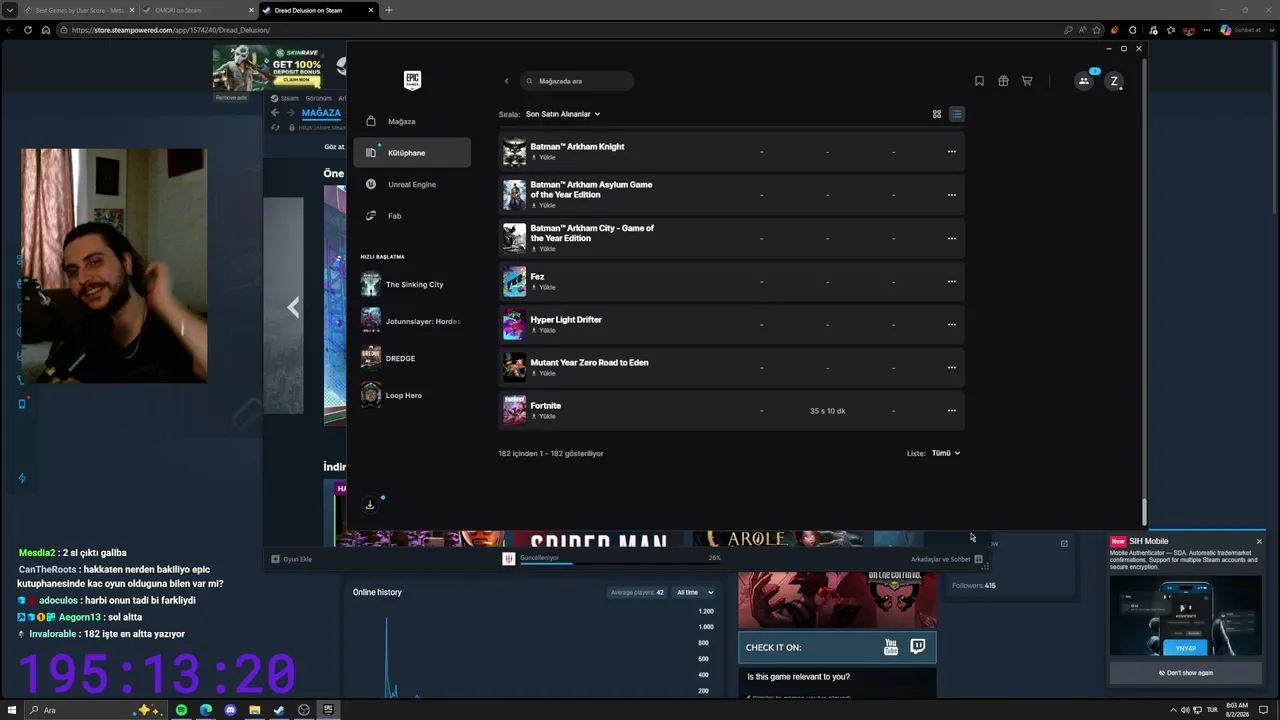Open Spotify from the taskbar
Screen dimensions: 1280x720
(x=181, y=710)
